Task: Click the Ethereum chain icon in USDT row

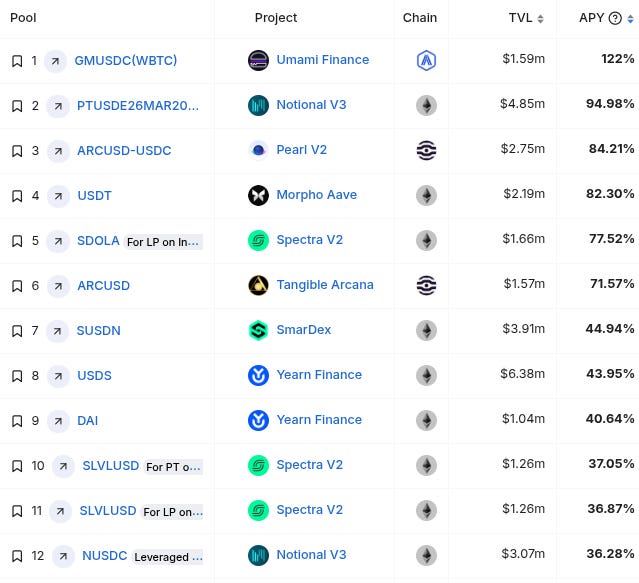Action: pos(426,196)
